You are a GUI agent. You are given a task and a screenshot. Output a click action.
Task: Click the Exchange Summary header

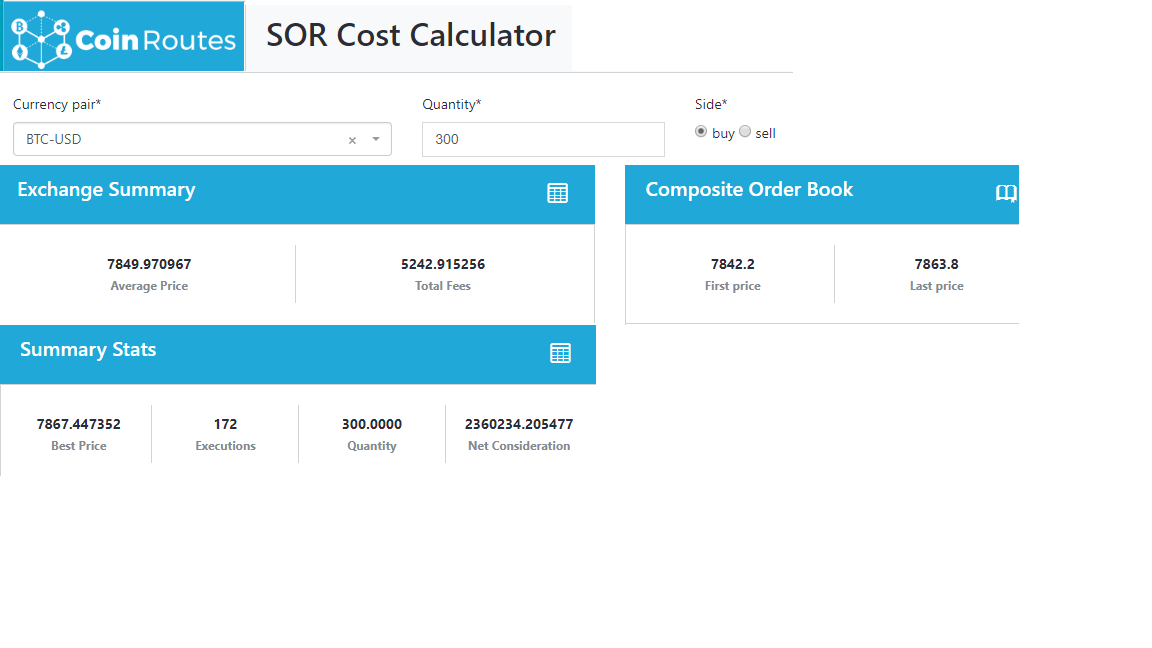click(298, 195)
